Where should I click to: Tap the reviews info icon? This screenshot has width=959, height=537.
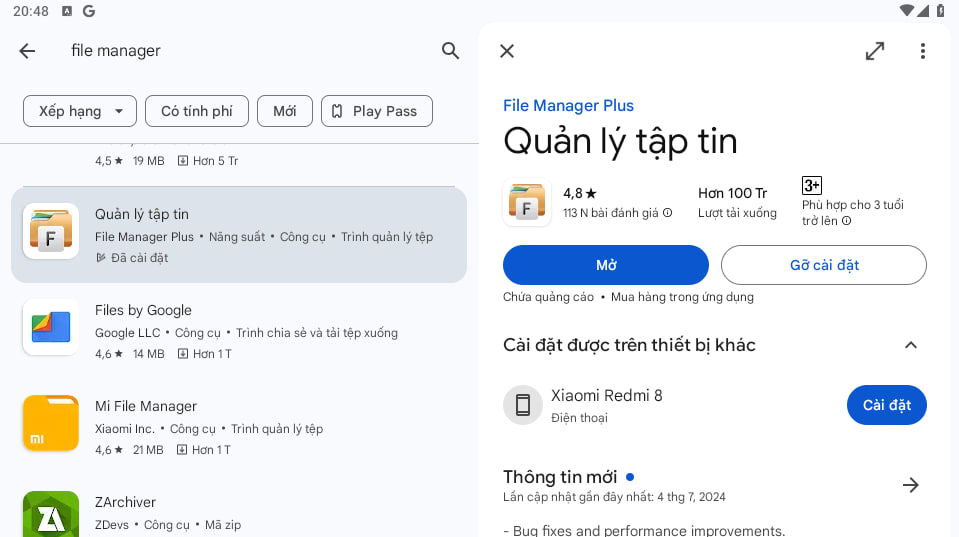click(668, 213)
